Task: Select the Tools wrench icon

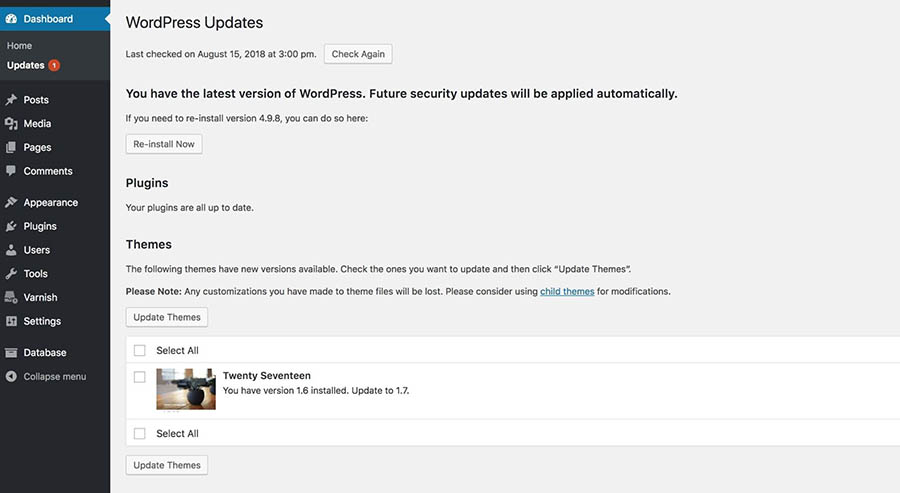Action: 11,274
